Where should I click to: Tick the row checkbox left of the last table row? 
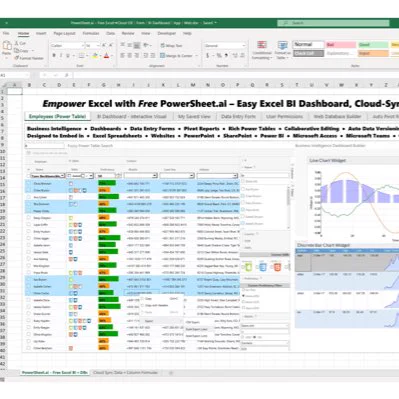[x=29, y=348]
